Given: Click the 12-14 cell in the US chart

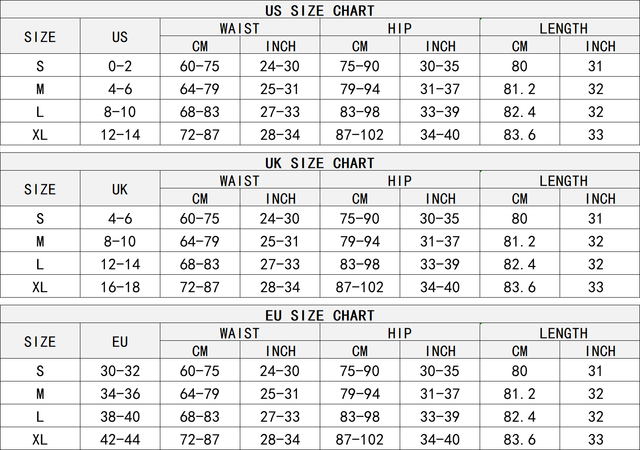Looking at the screenshot, I should tap(120, 135).
